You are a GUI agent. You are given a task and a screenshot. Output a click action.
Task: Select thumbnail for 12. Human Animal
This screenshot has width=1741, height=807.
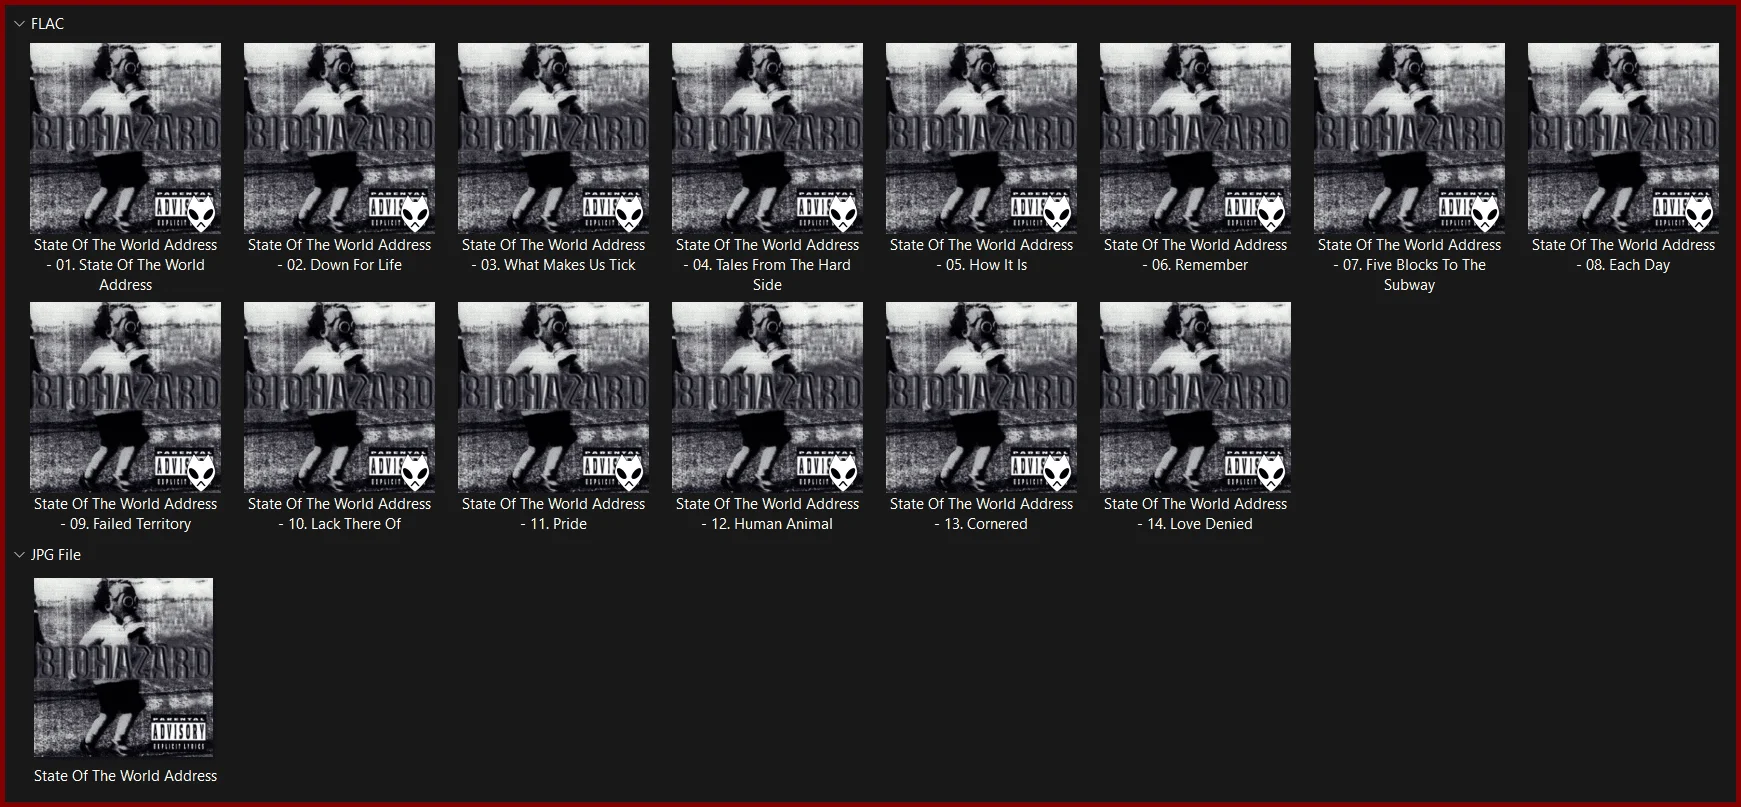[x=767, y=397]
